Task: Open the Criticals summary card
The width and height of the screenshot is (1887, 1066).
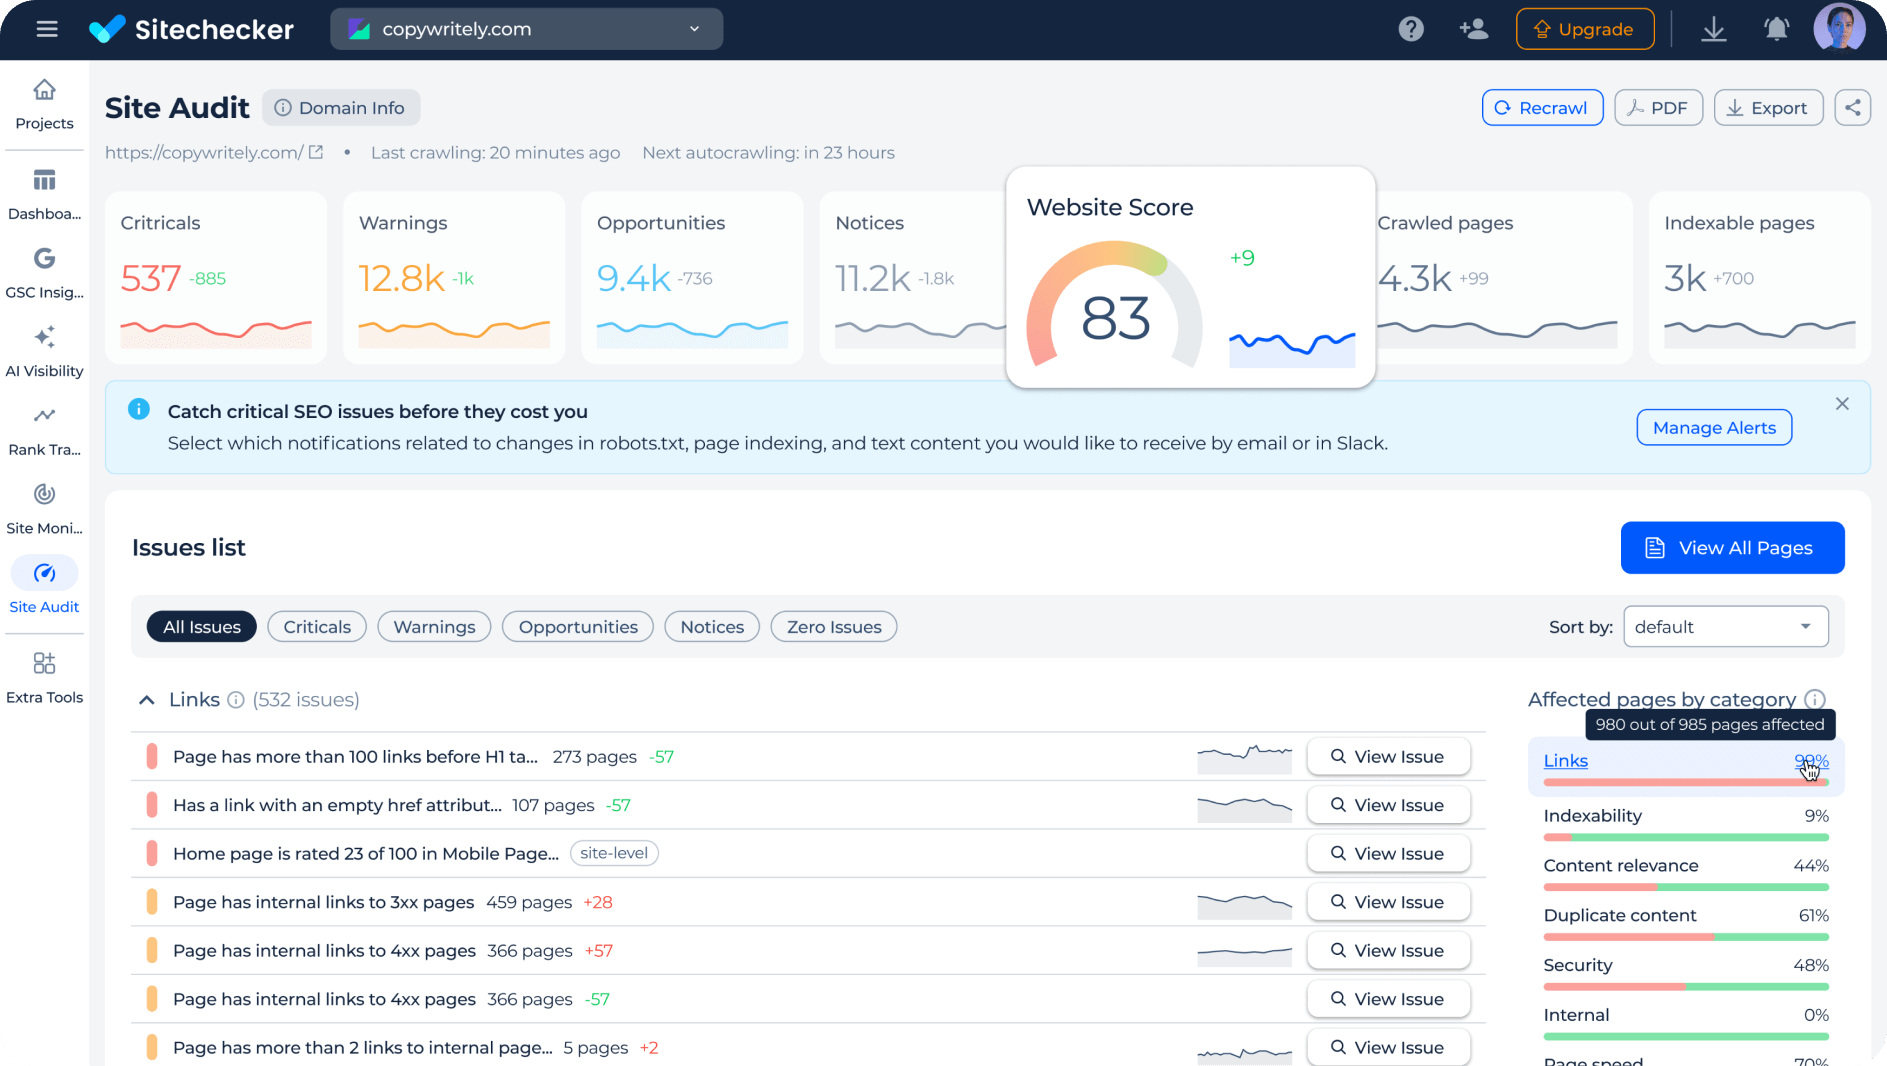Action: click(x=216, y=278)
